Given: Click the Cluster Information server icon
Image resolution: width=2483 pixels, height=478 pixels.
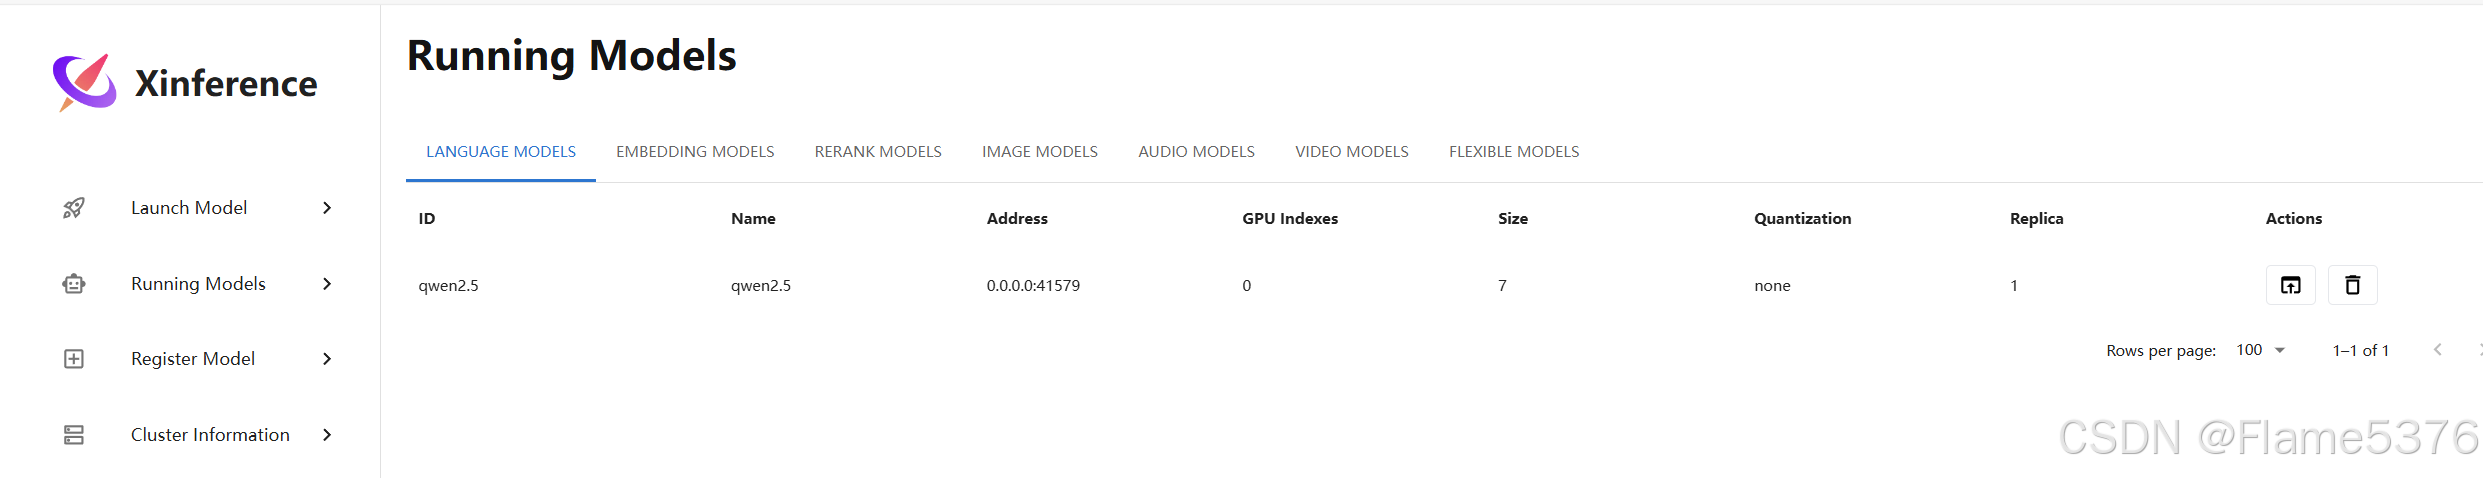Looking at the screenshot, I should click(74, 435).
